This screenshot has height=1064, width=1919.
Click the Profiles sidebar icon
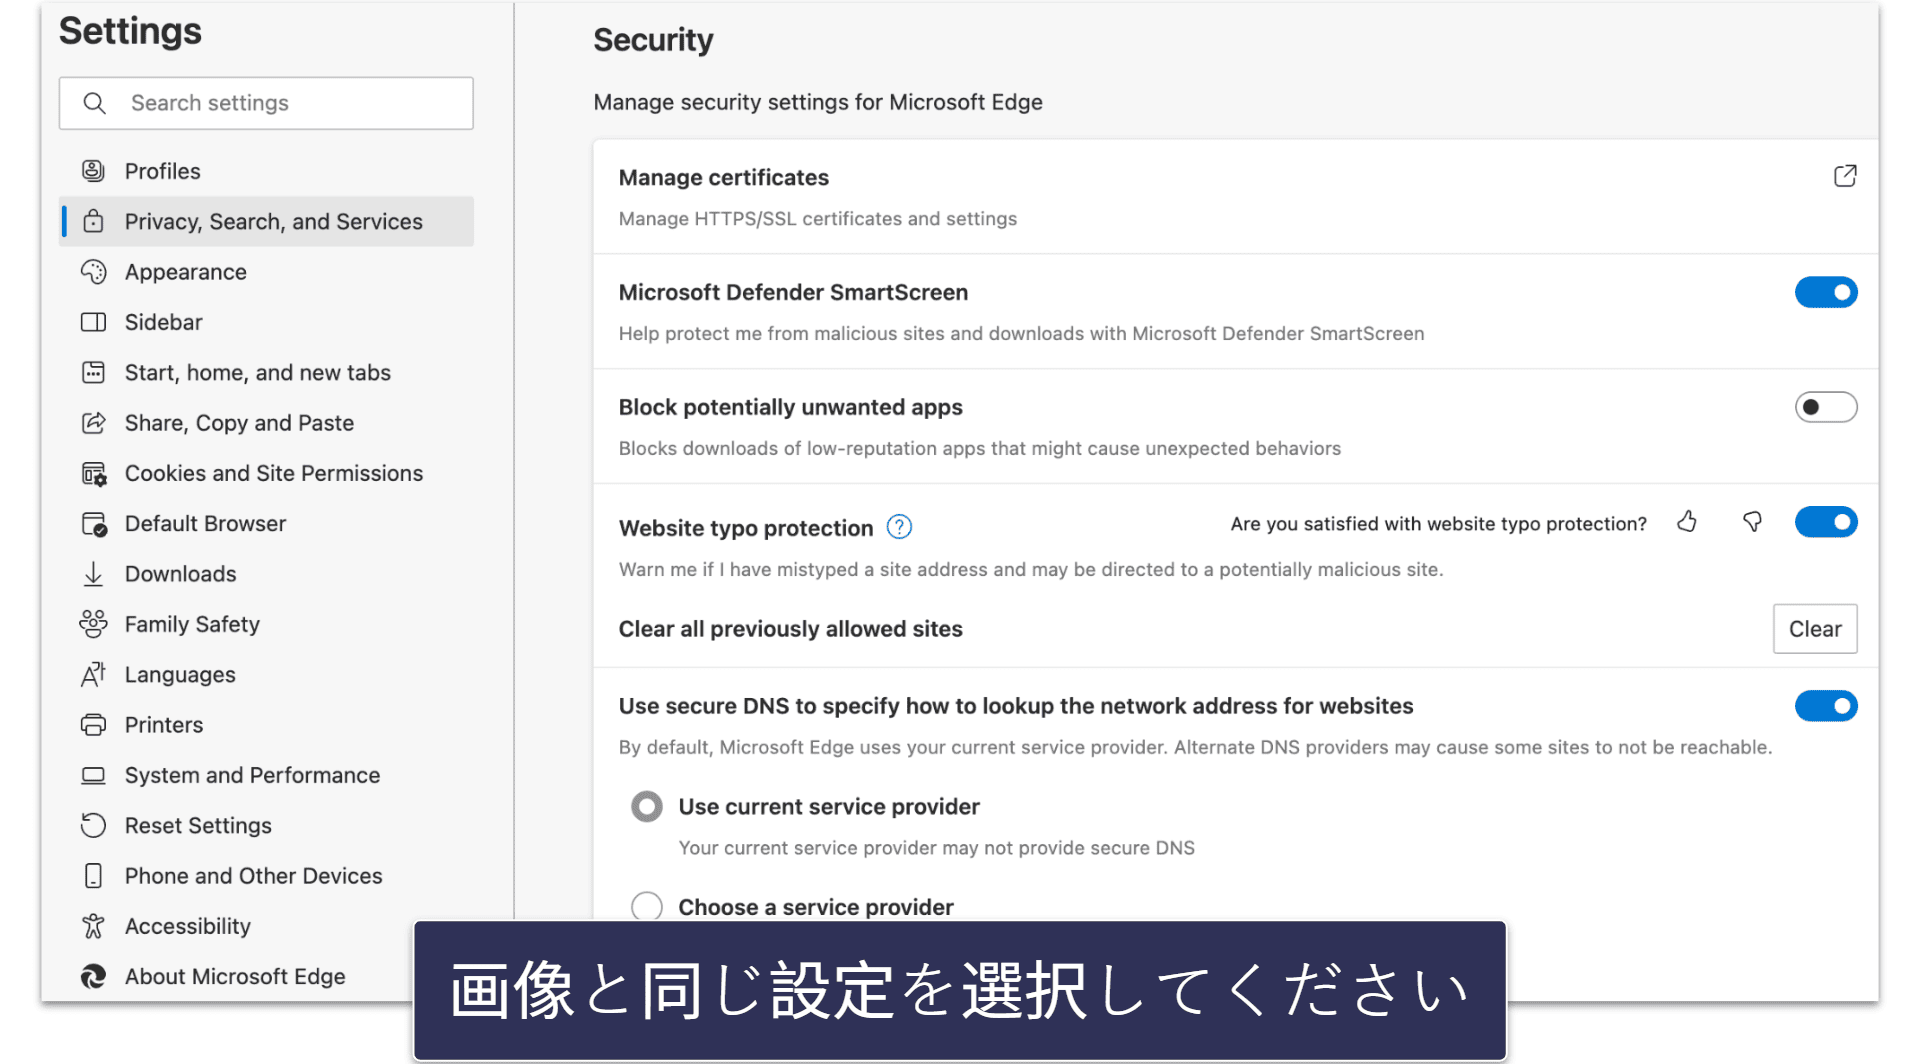coord(93,171)
